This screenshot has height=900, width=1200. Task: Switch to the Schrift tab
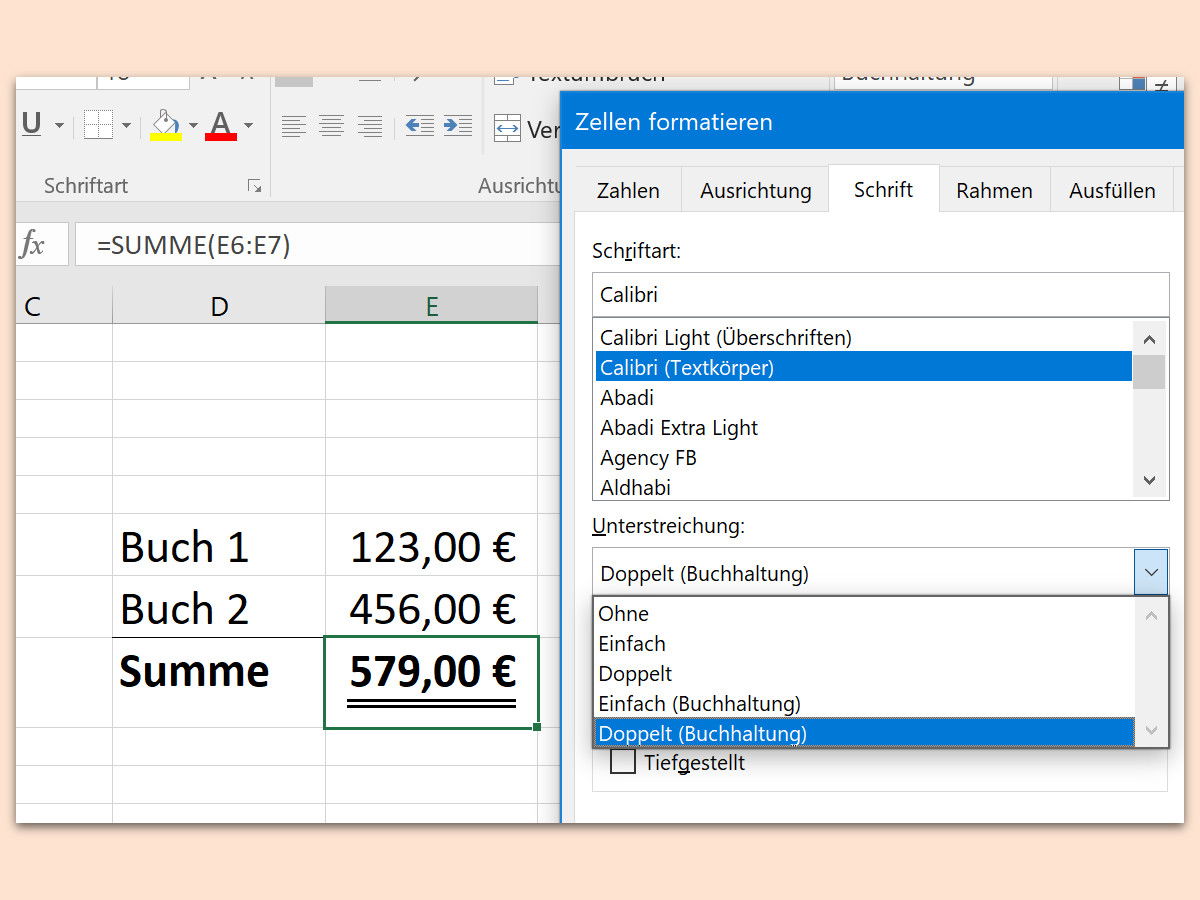point(884,189)
